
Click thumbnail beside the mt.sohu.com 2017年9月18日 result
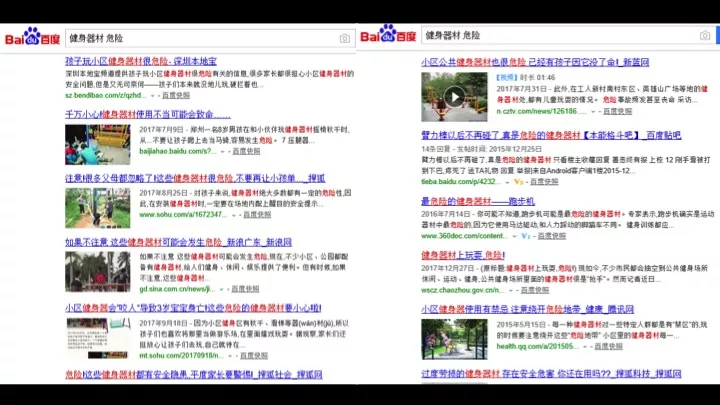point(97,338)
